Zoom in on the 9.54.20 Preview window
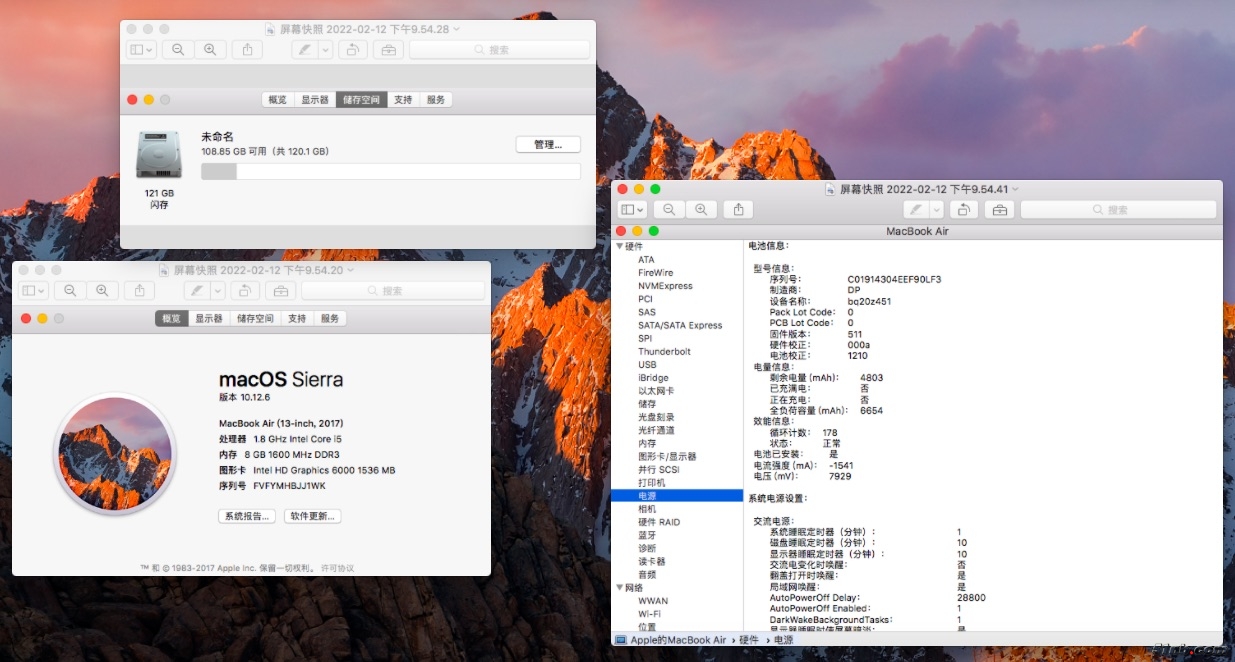Viewport: 1235px width, 662px height. coord(101,290)
